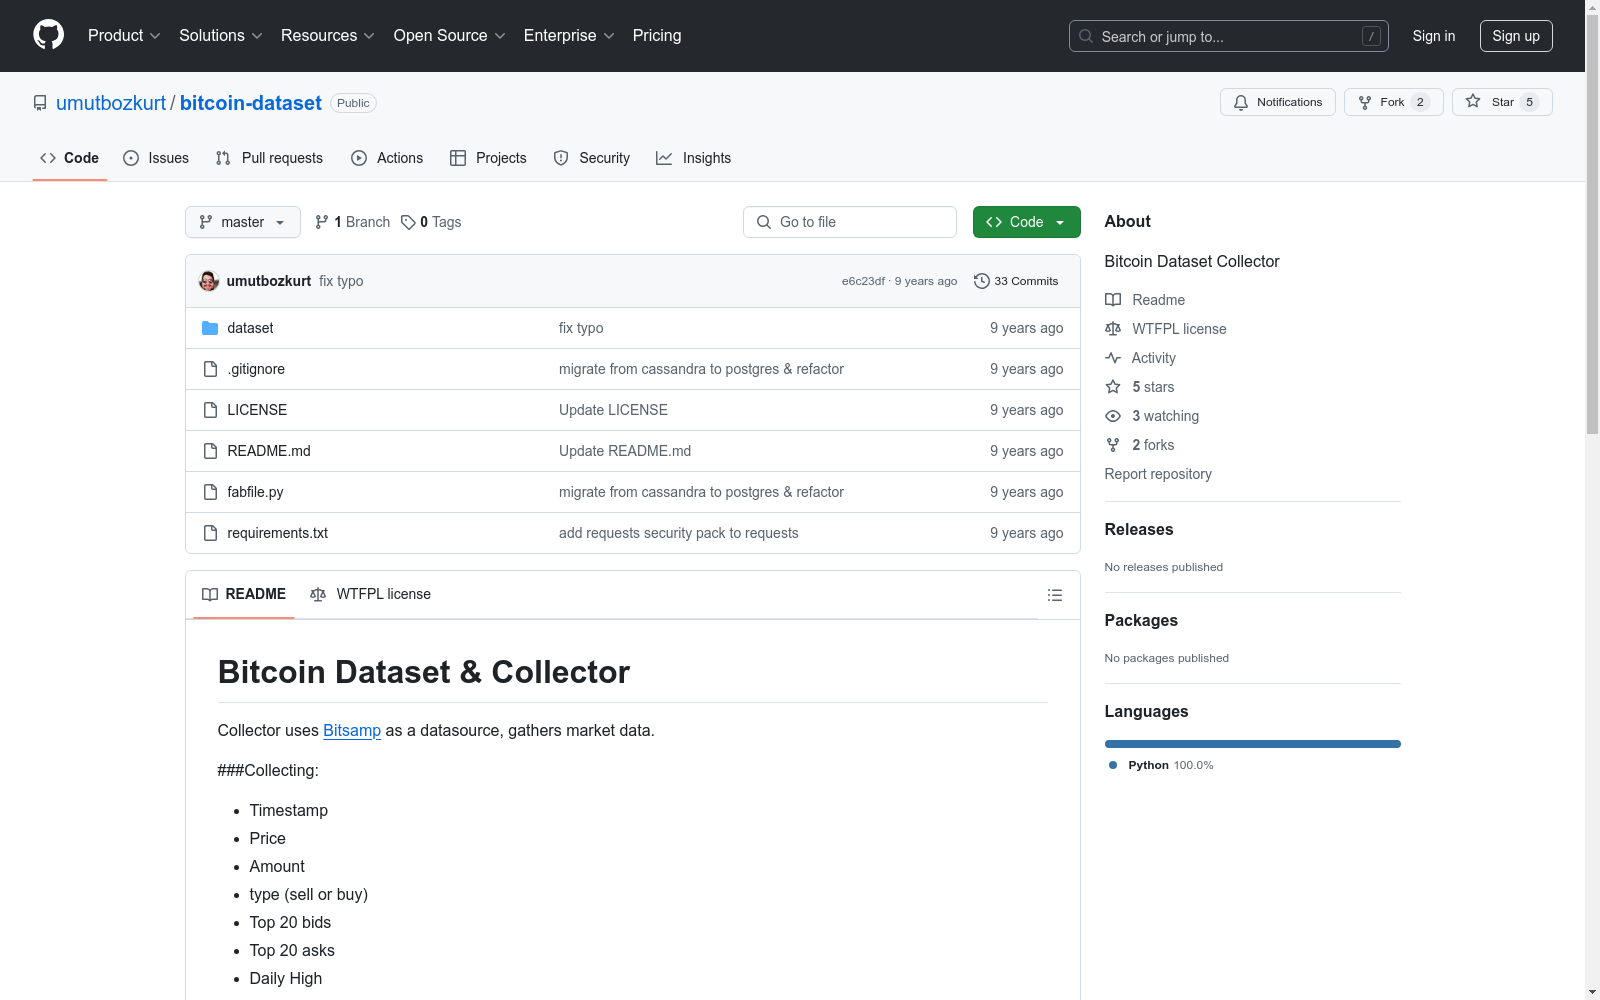
Task: Select the Code tab
Action: pos(70,158)
